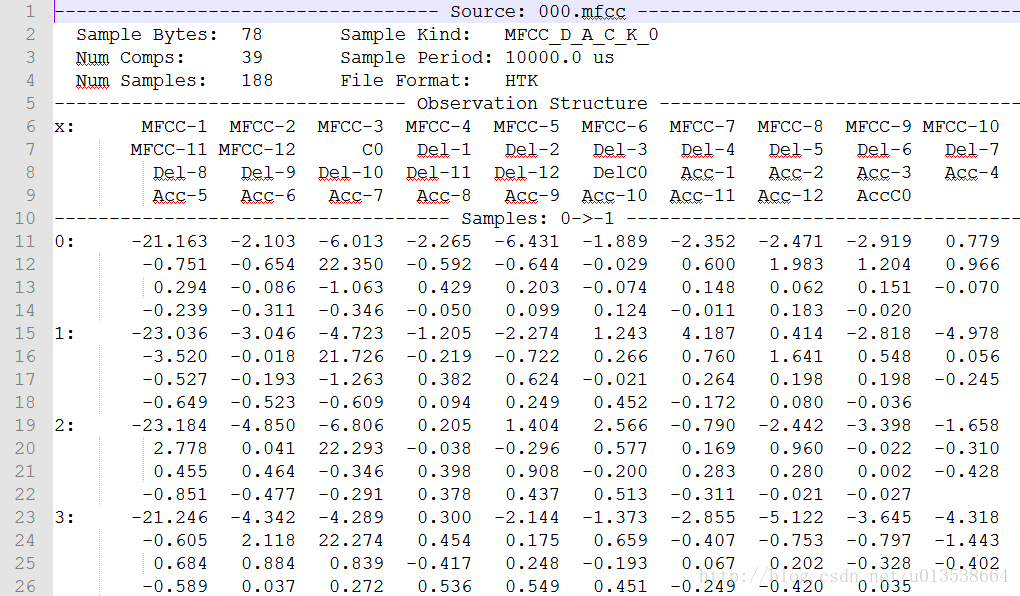Click sample index '0:' label
Screen dimensions: 1020x596
[x=64, y=242]
